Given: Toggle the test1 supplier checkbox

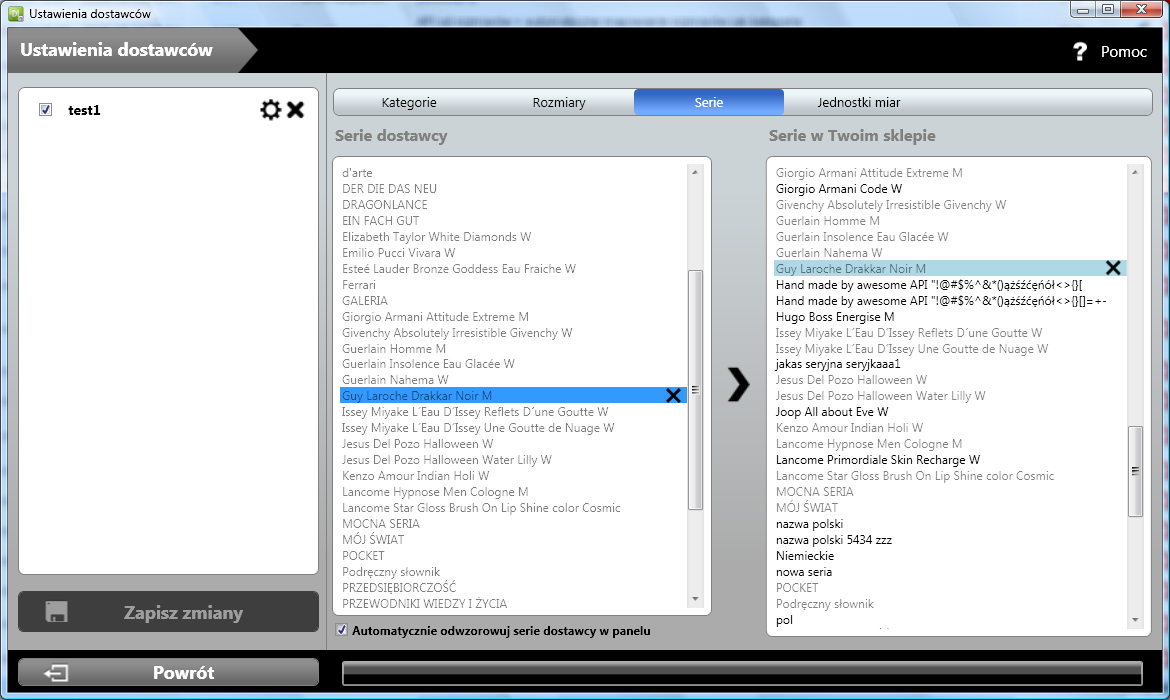Looking at the screenshot, I should [x=46, y=110].
